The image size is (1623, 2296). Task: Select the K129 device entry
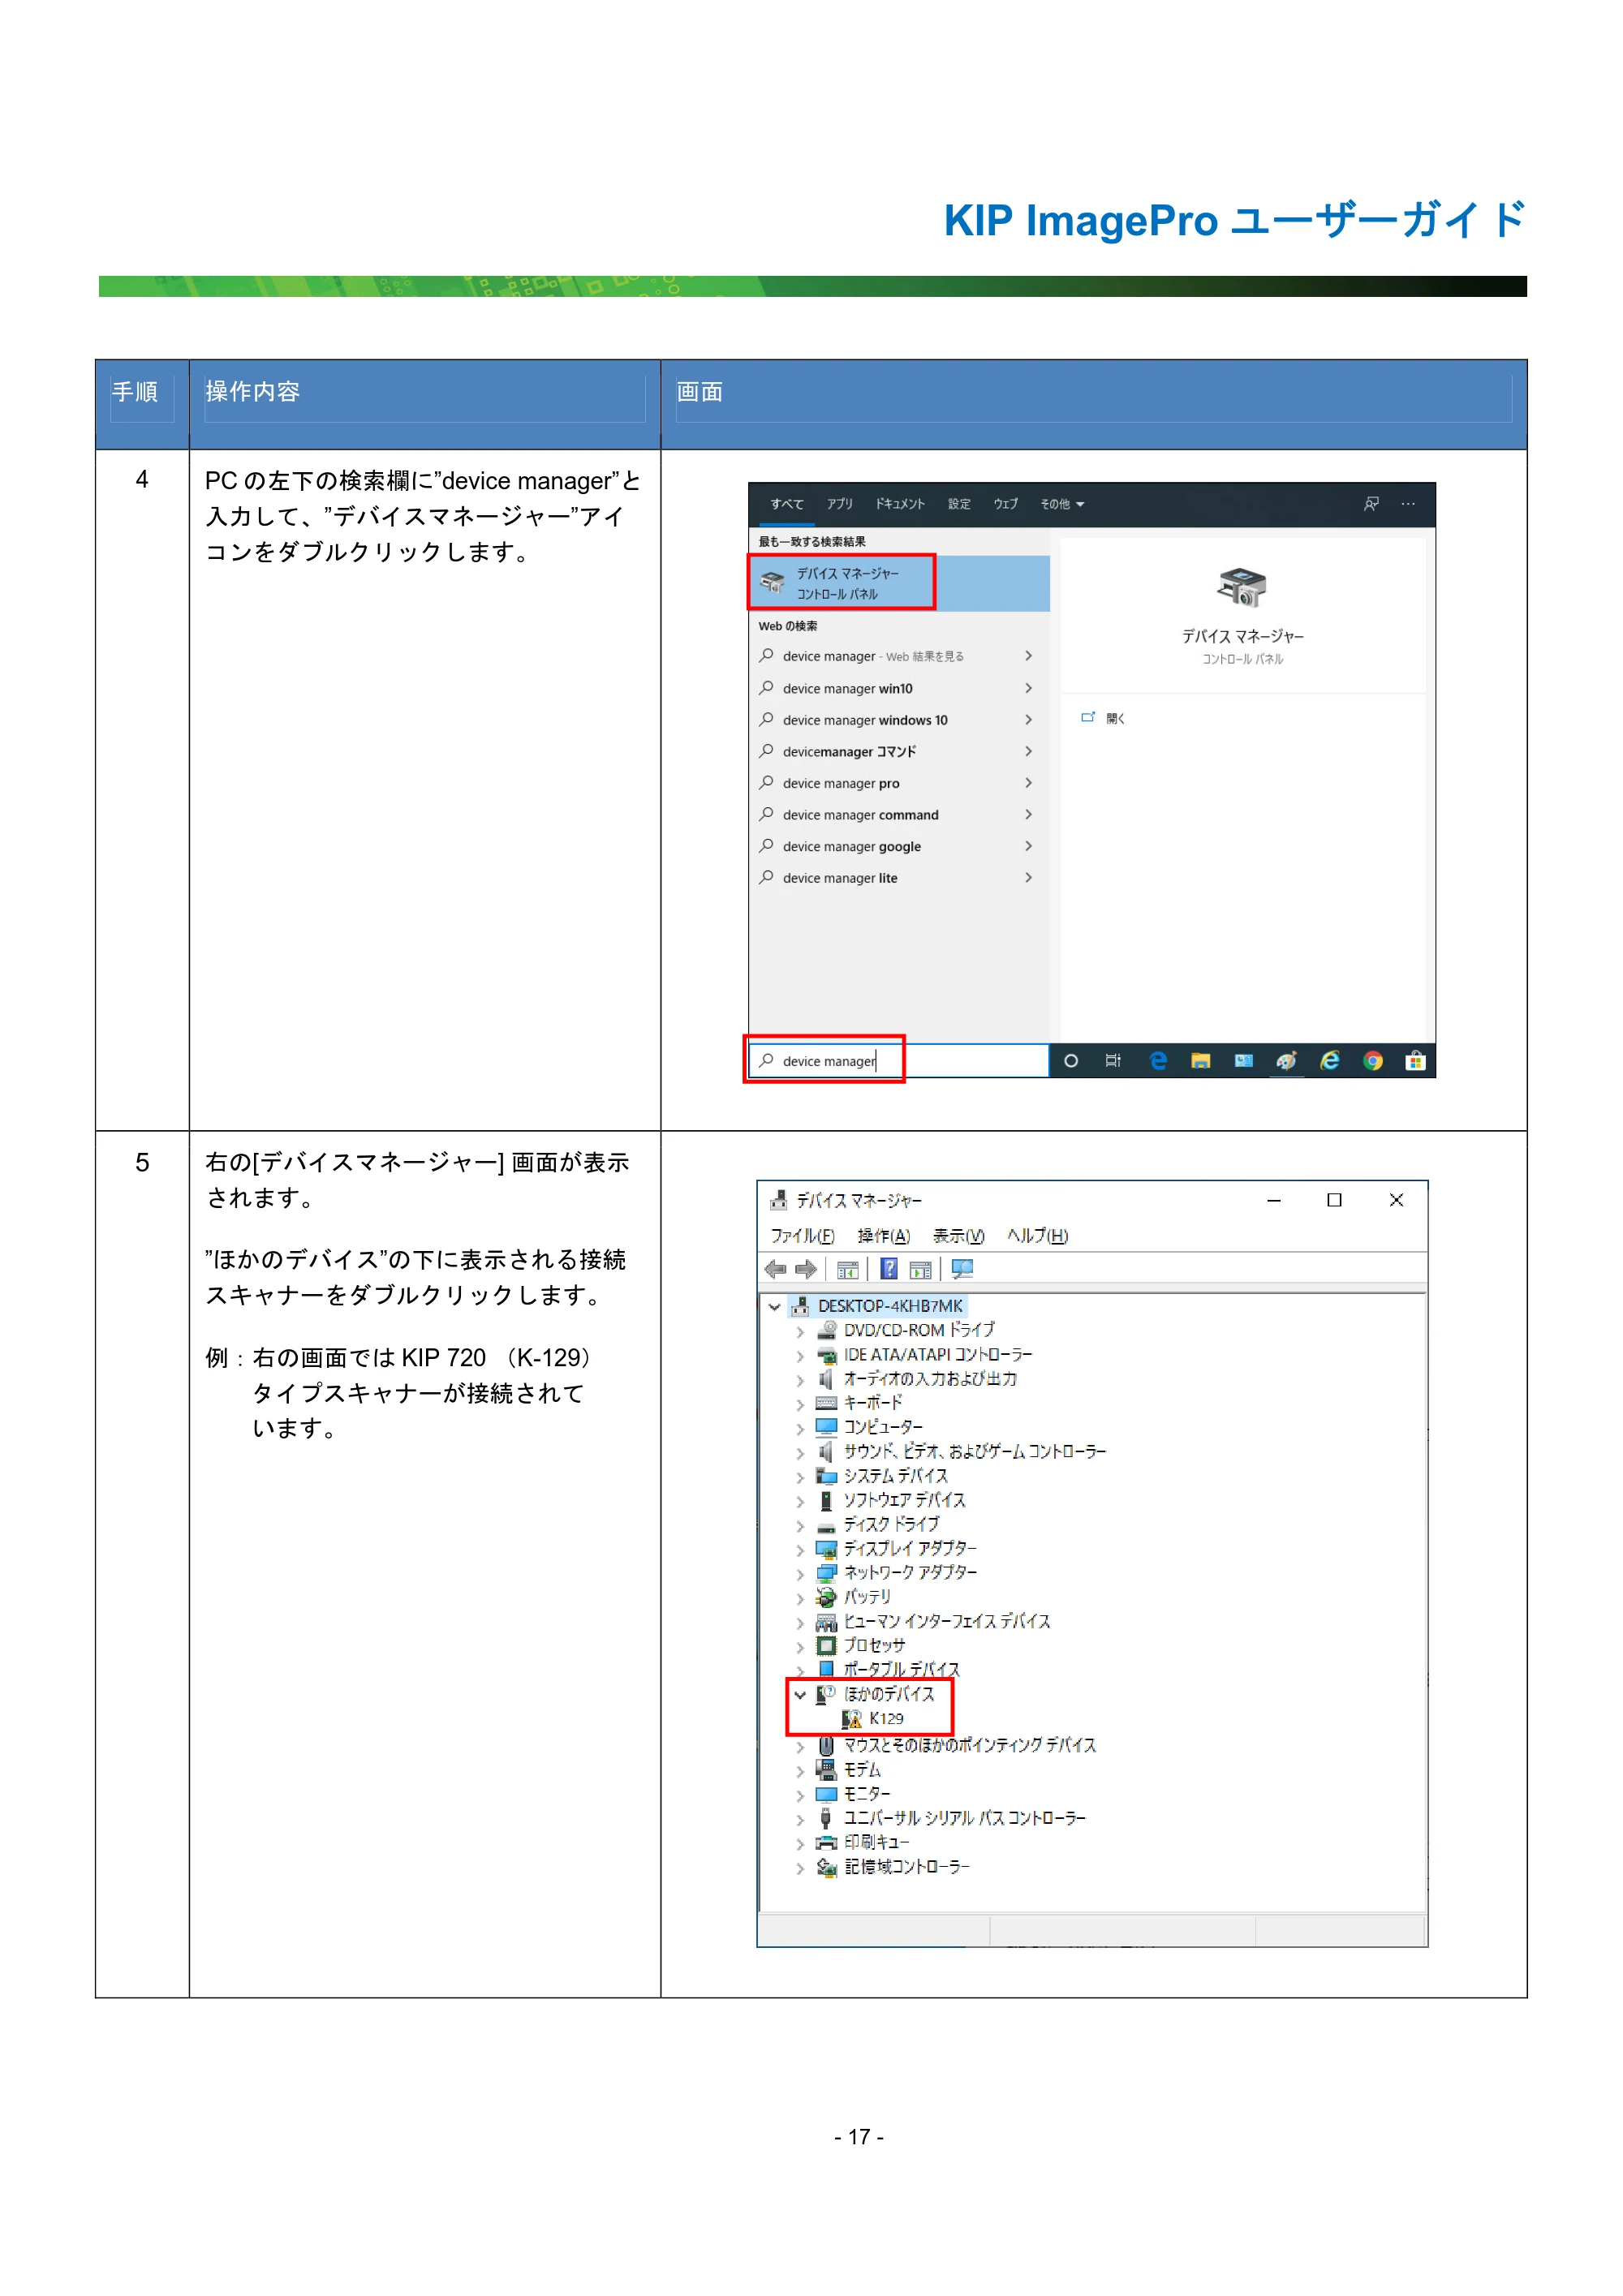(886, 1719)
